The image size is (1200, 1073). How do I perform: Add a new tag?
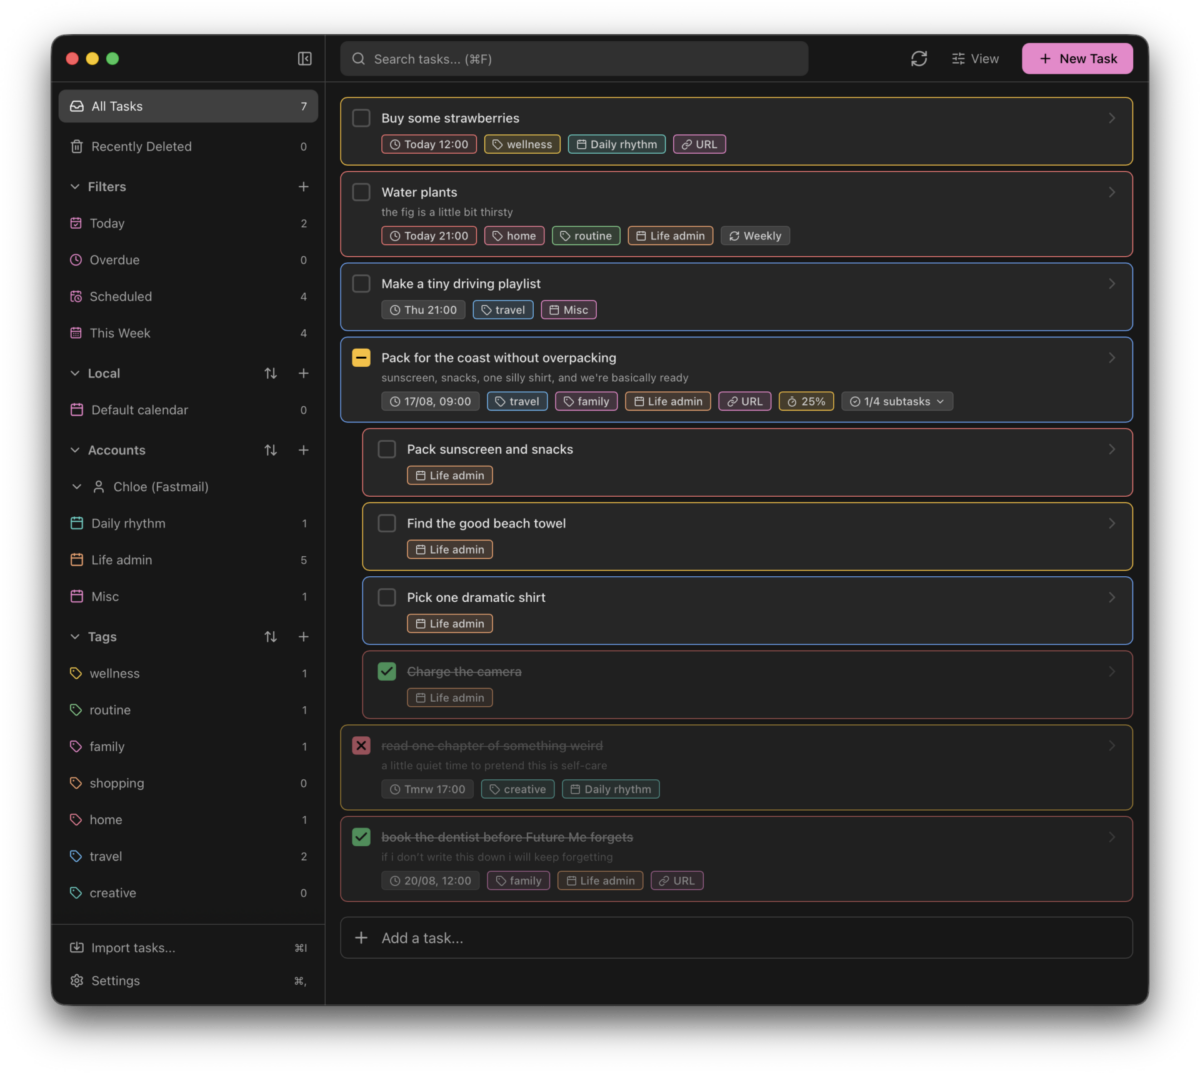304,637
